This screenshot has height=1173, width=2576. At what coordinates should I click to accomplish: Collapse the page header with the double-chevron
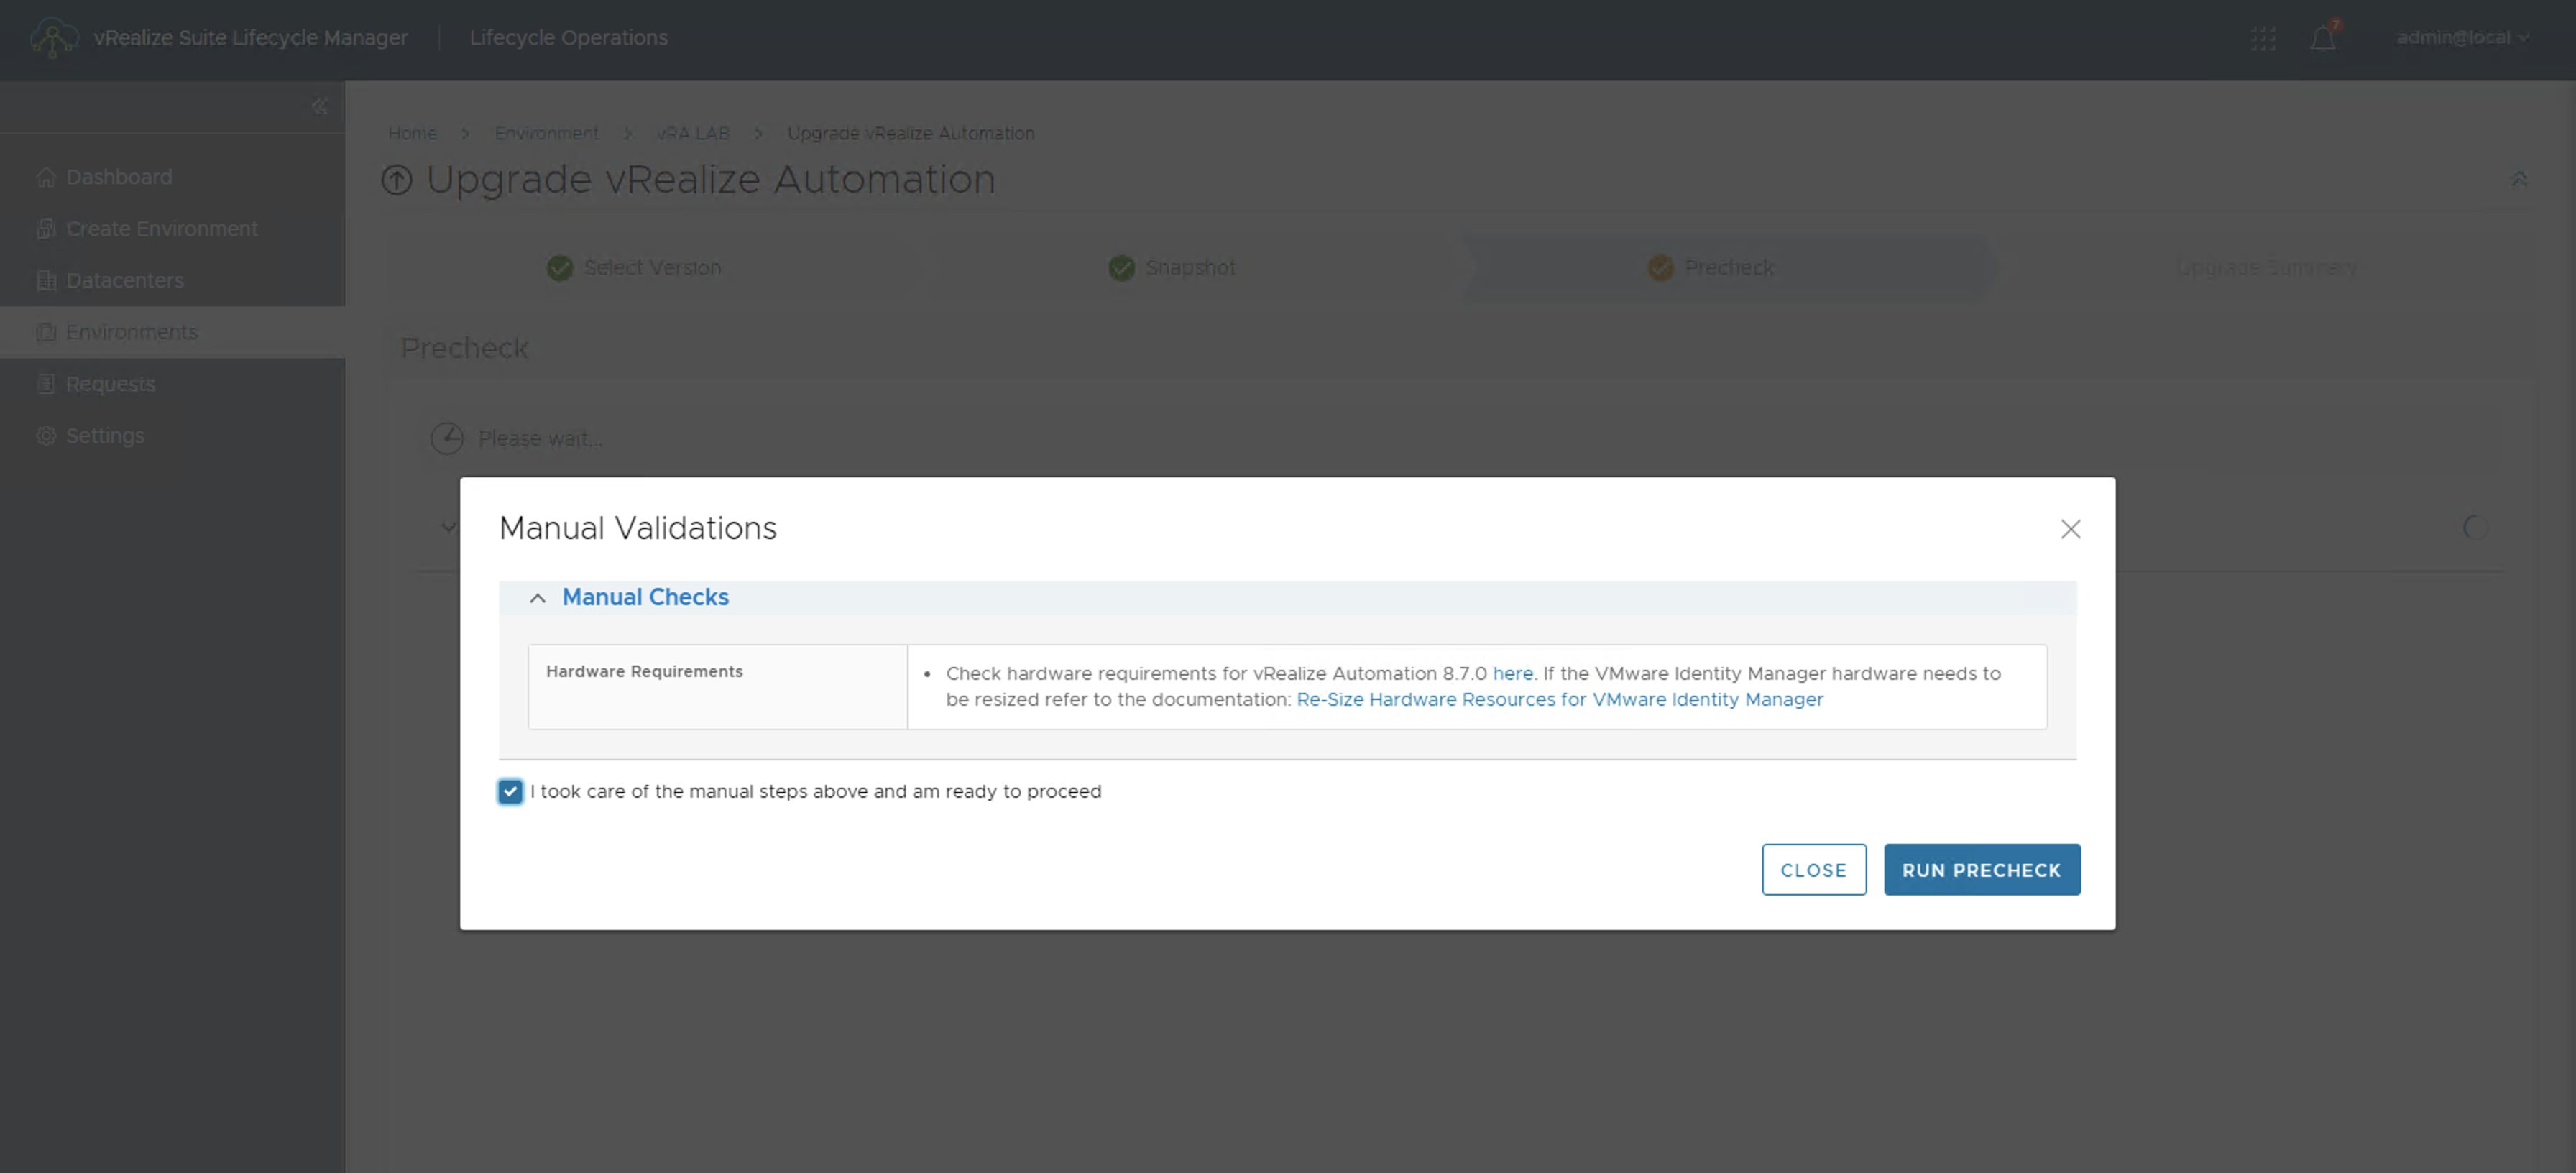pyautogui.click(x=2518, y=179)
